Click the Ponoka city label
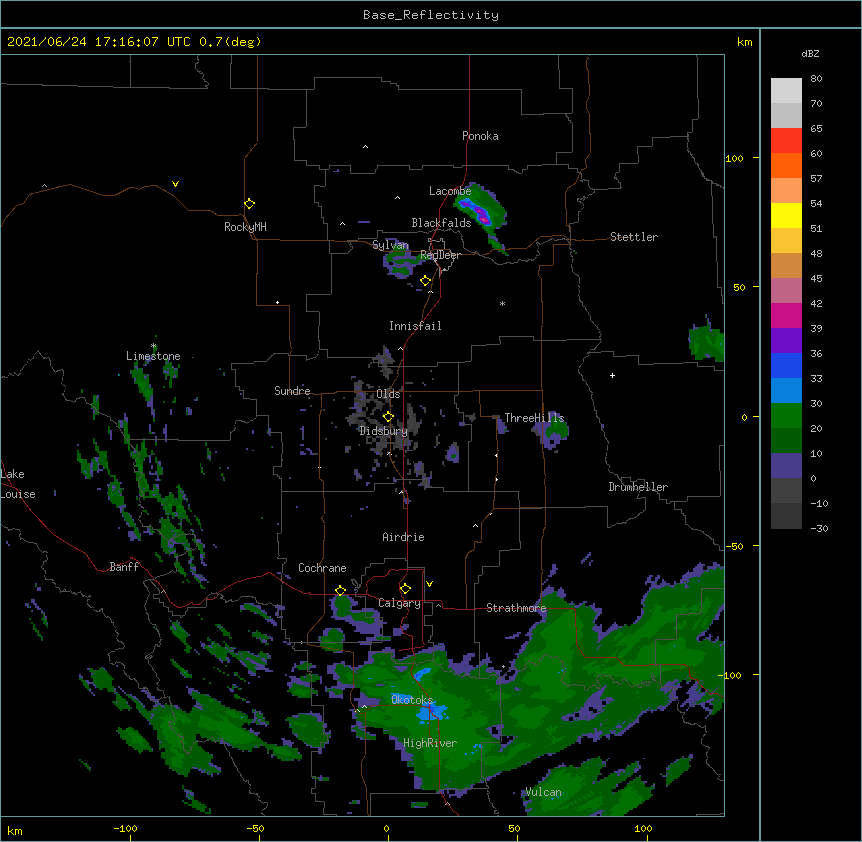The height and width of the screenshot is (842, 862). tap(480, 136)
